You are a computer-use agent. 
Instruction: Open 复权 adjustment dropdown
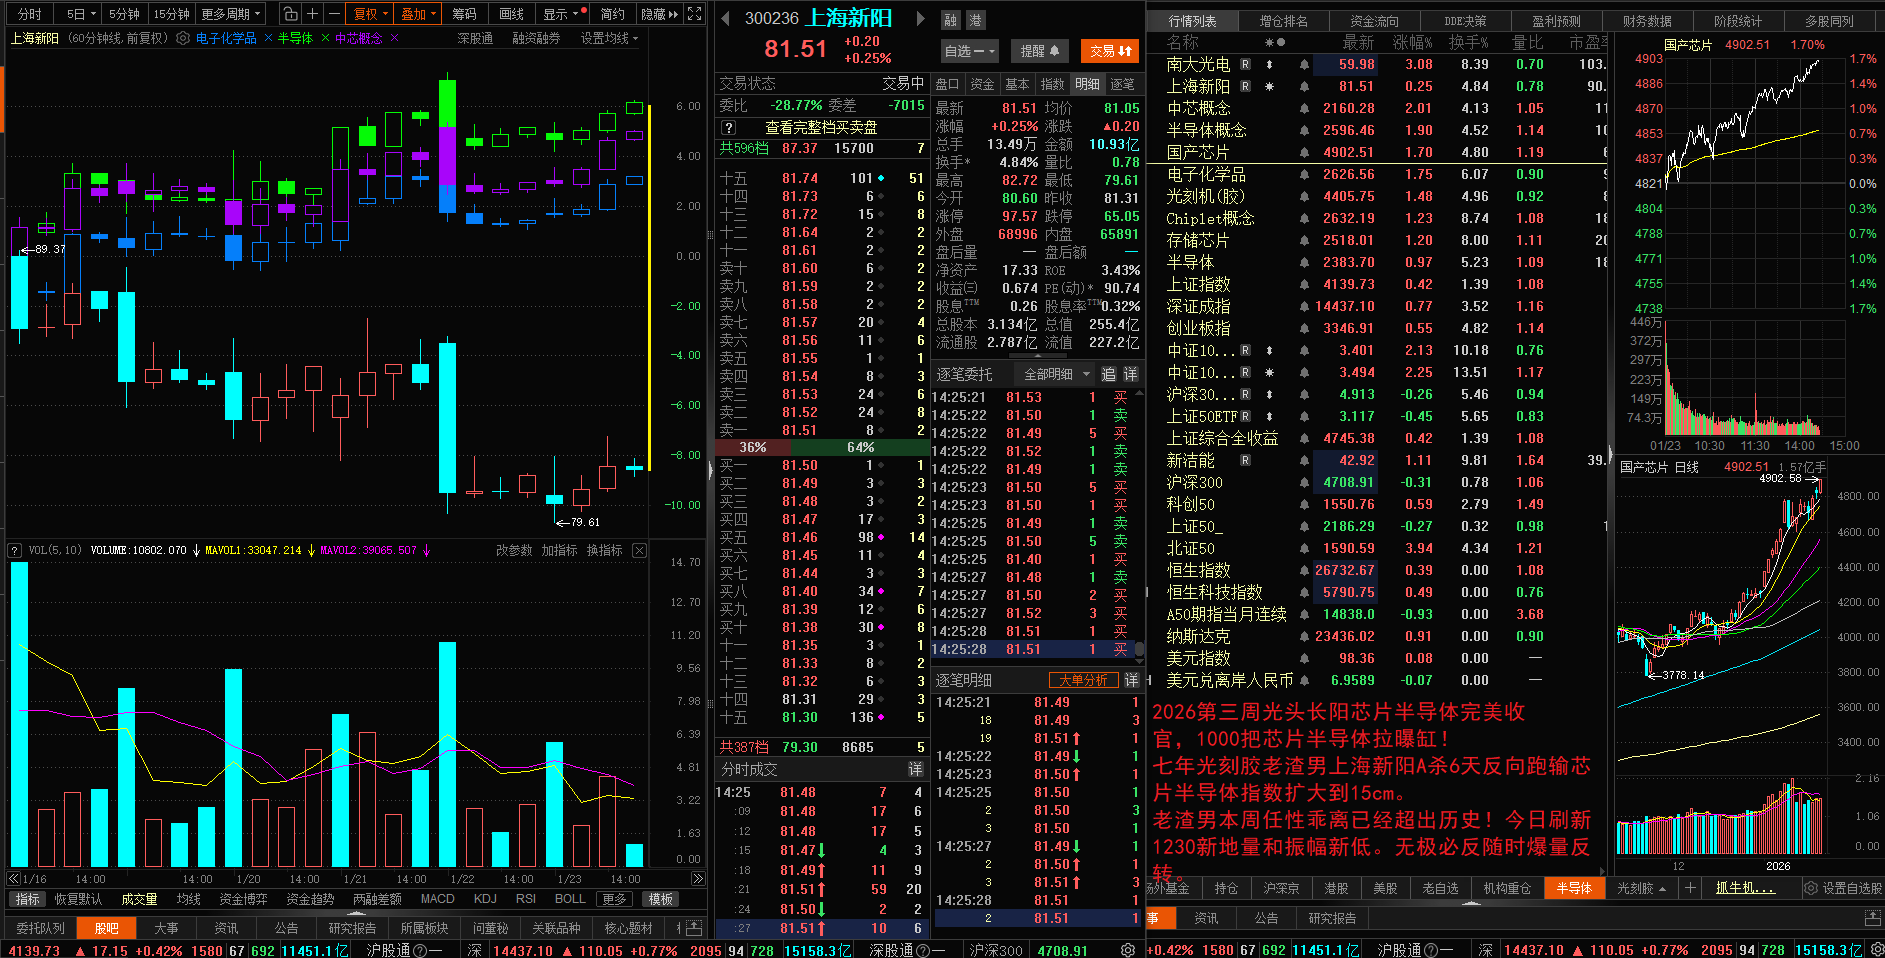[x=371, y=14]
